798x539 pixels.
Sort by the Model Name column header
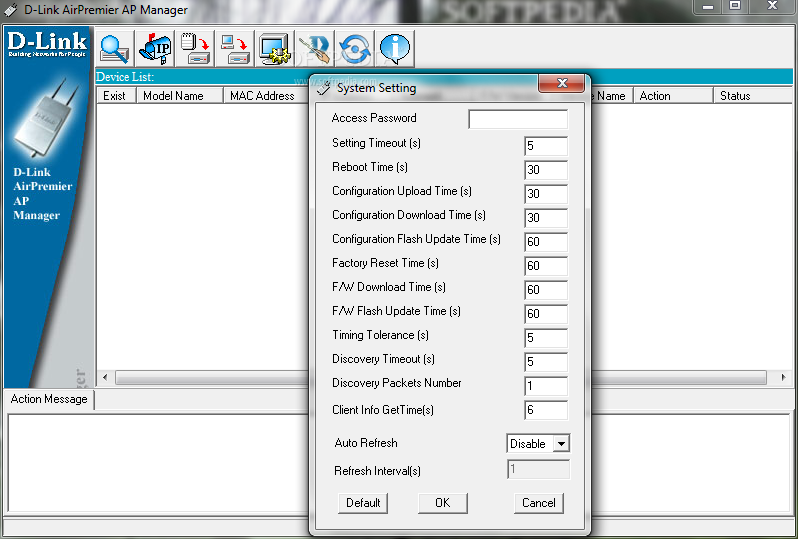coord(180,96)
